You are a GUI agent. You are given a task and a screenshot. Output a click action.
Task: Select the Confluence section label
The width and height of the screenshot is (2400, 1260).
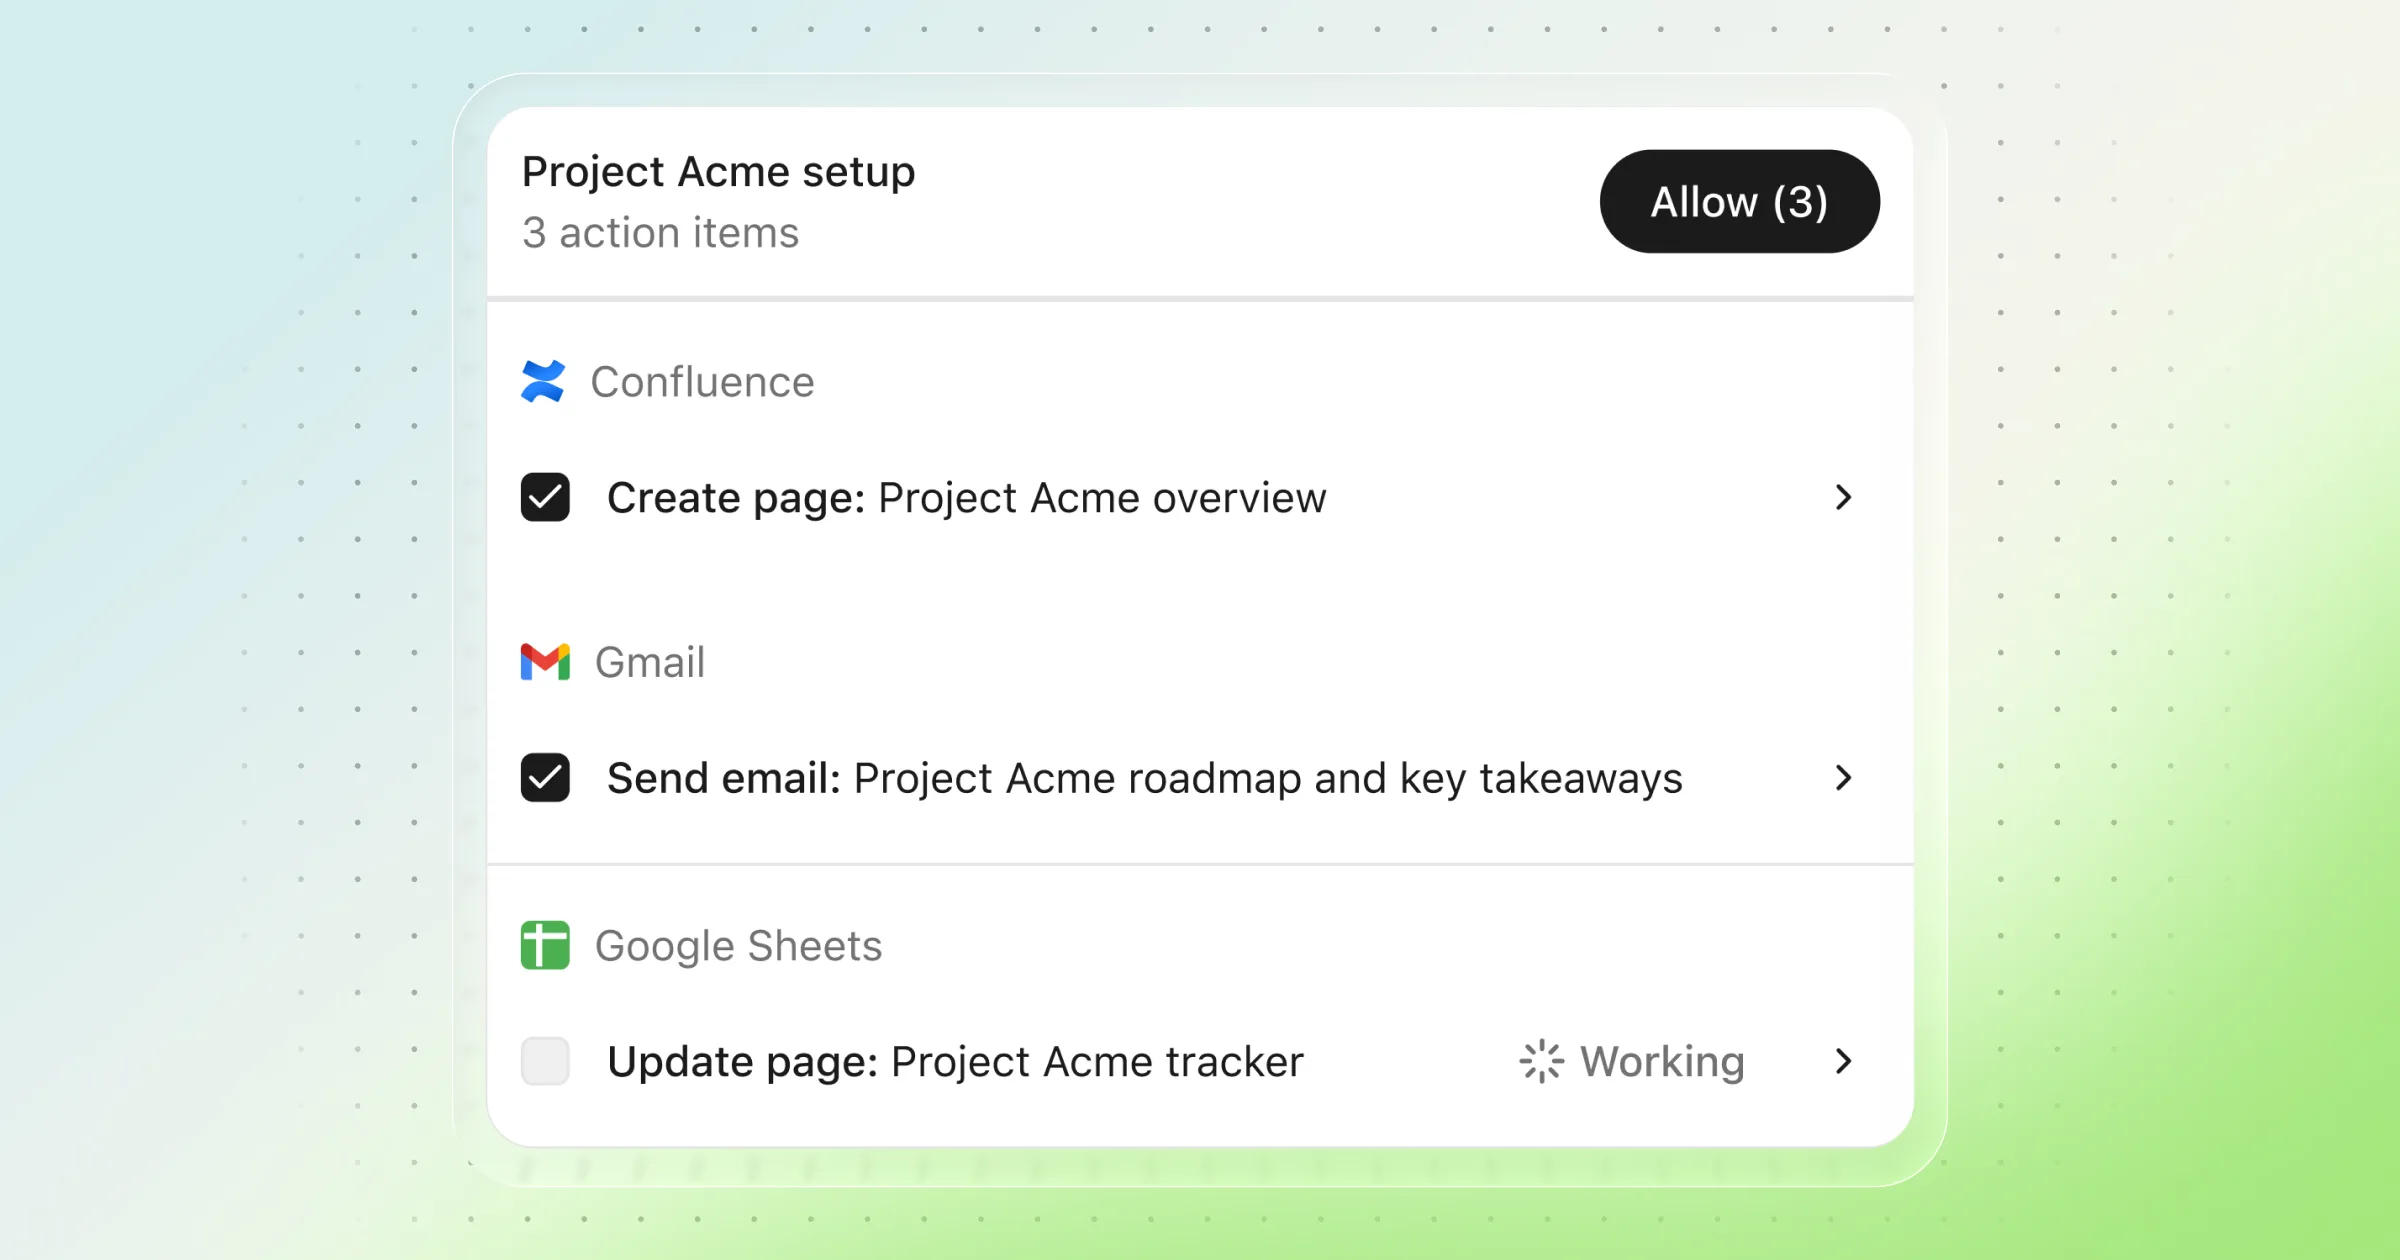(702, 381)
